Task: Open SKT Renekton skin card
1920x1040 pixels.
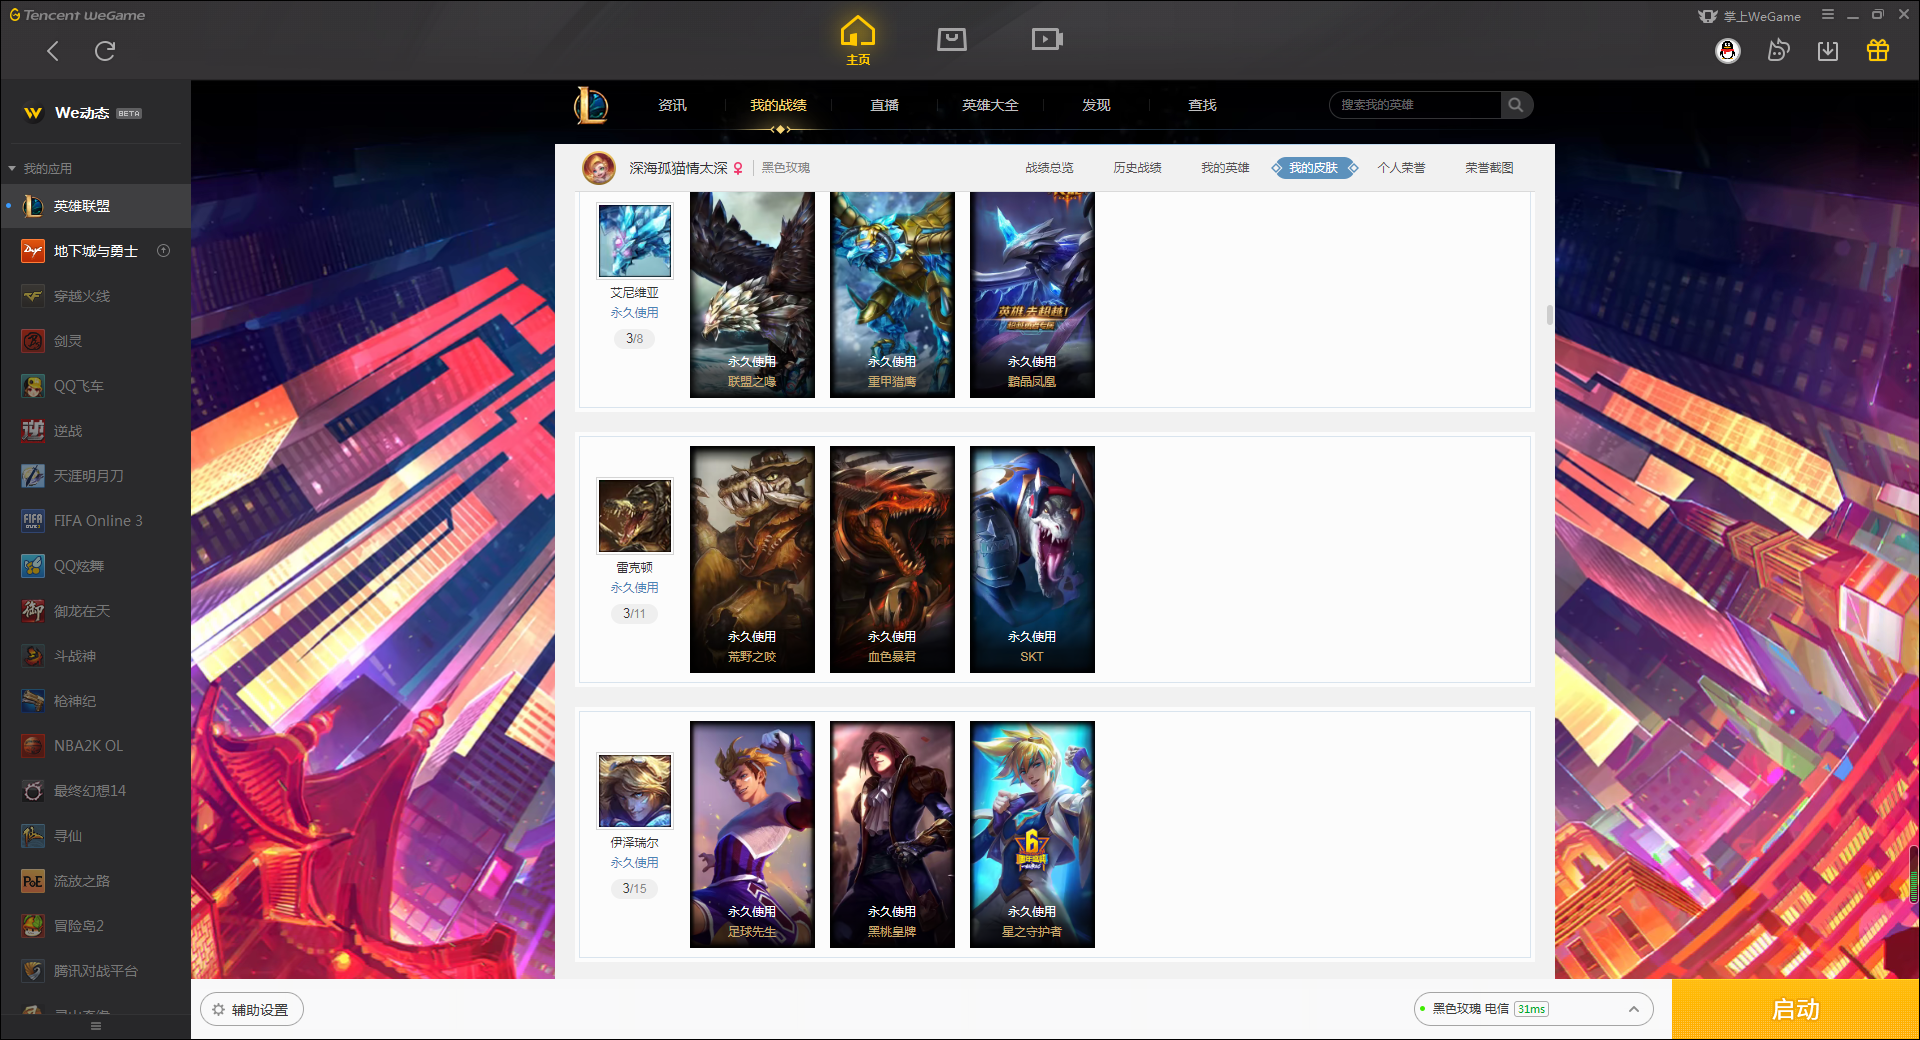Action: tap(1032, 559)
